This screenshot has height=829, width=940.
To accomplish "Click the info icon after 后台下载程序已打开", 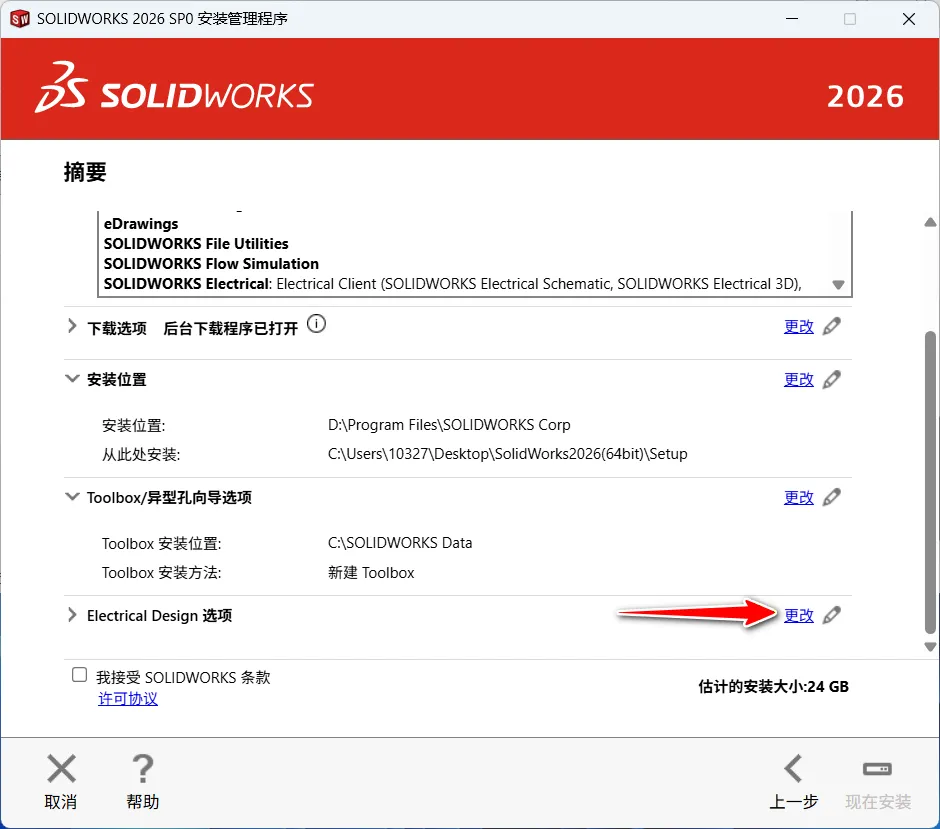I will point(317,324).
